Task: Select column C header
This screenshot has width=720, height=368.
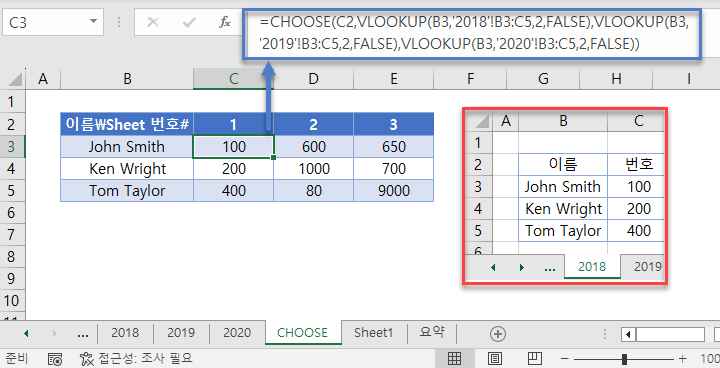Action: (x=233, y=79)
